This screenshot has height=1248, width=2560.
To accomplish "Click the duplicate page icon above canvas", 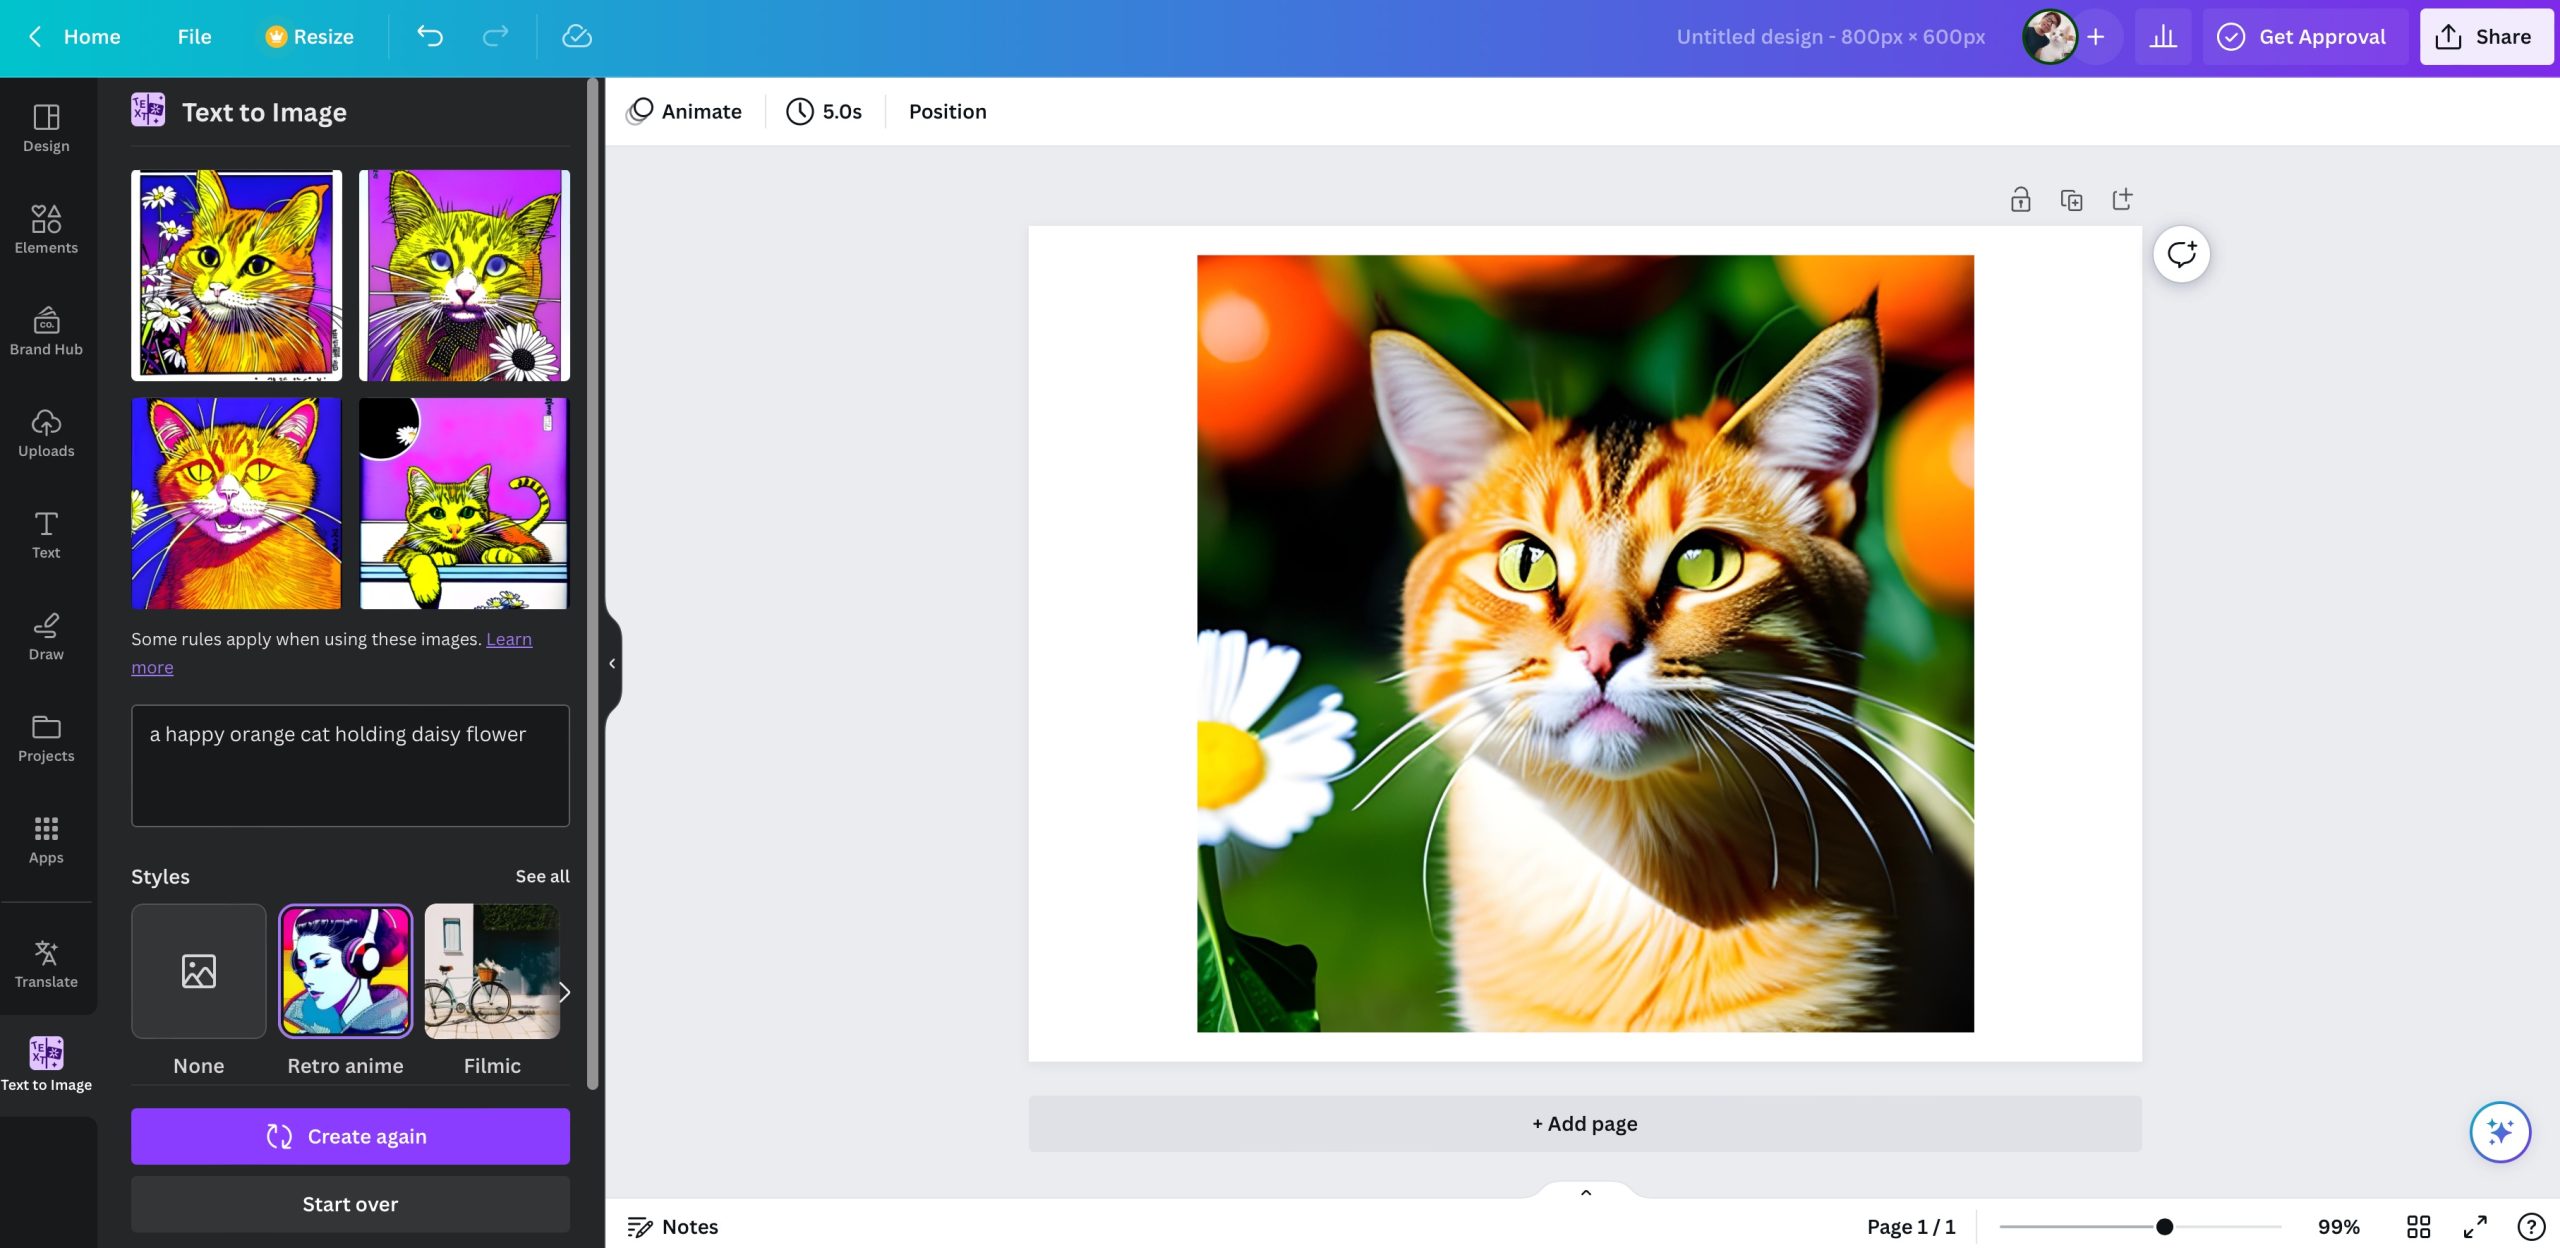I will [x=2071, y=200].
